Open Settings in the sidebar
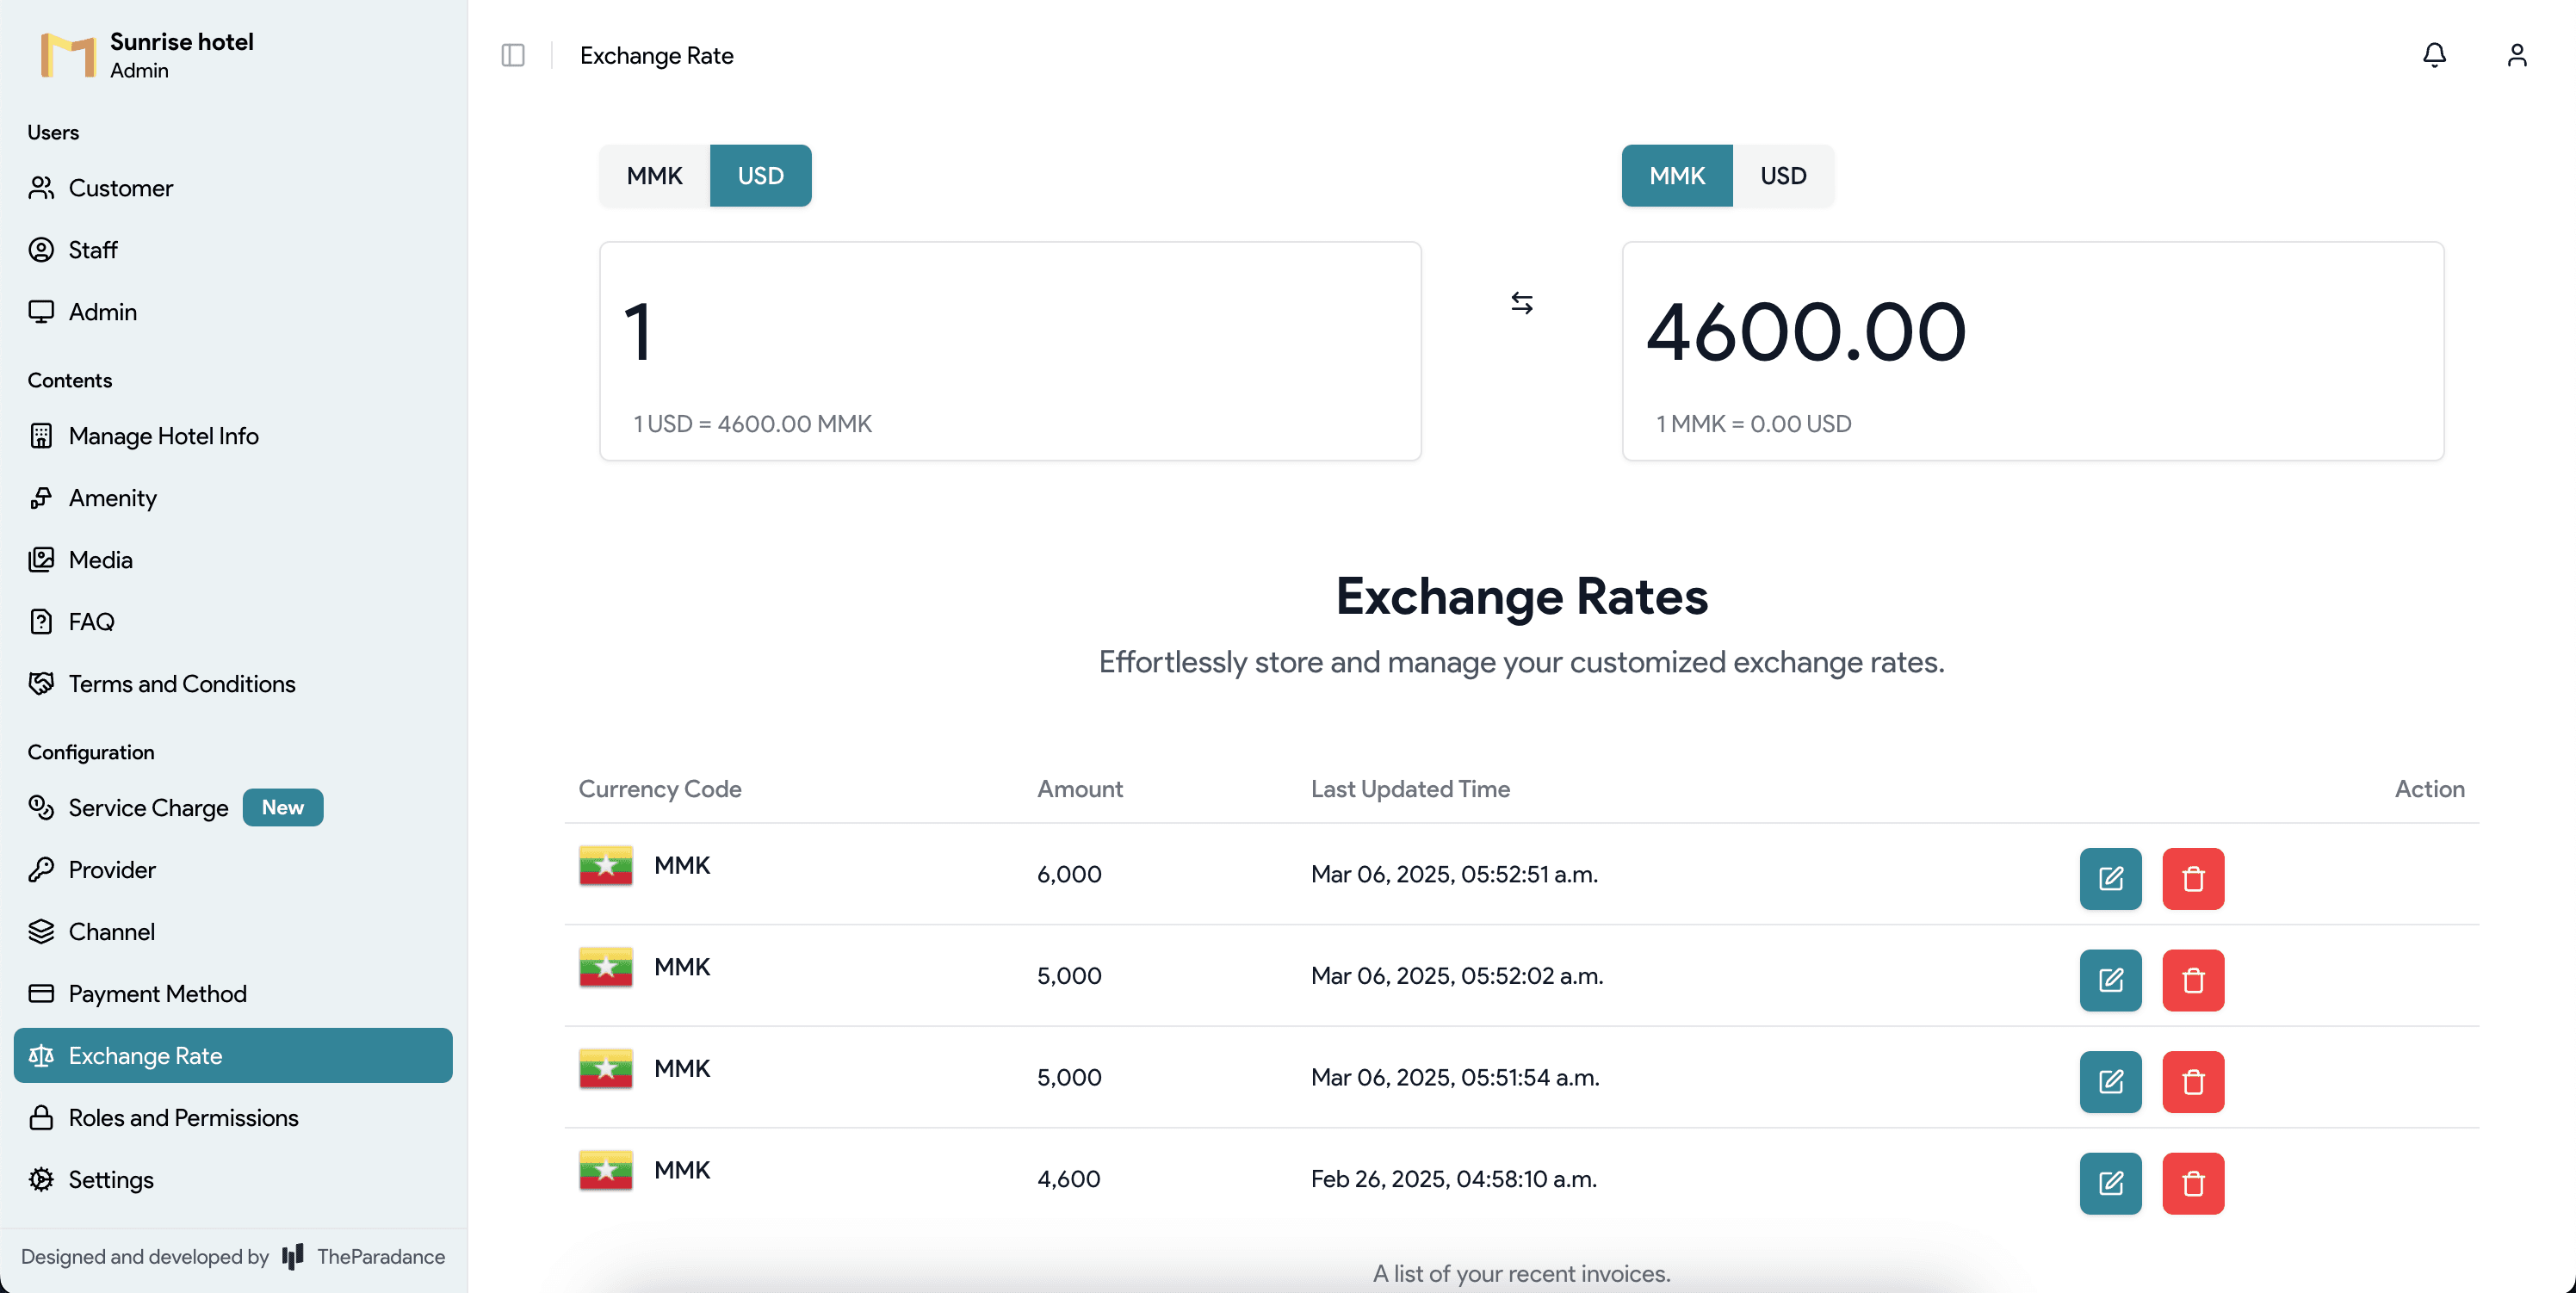 pos(233,1180)
